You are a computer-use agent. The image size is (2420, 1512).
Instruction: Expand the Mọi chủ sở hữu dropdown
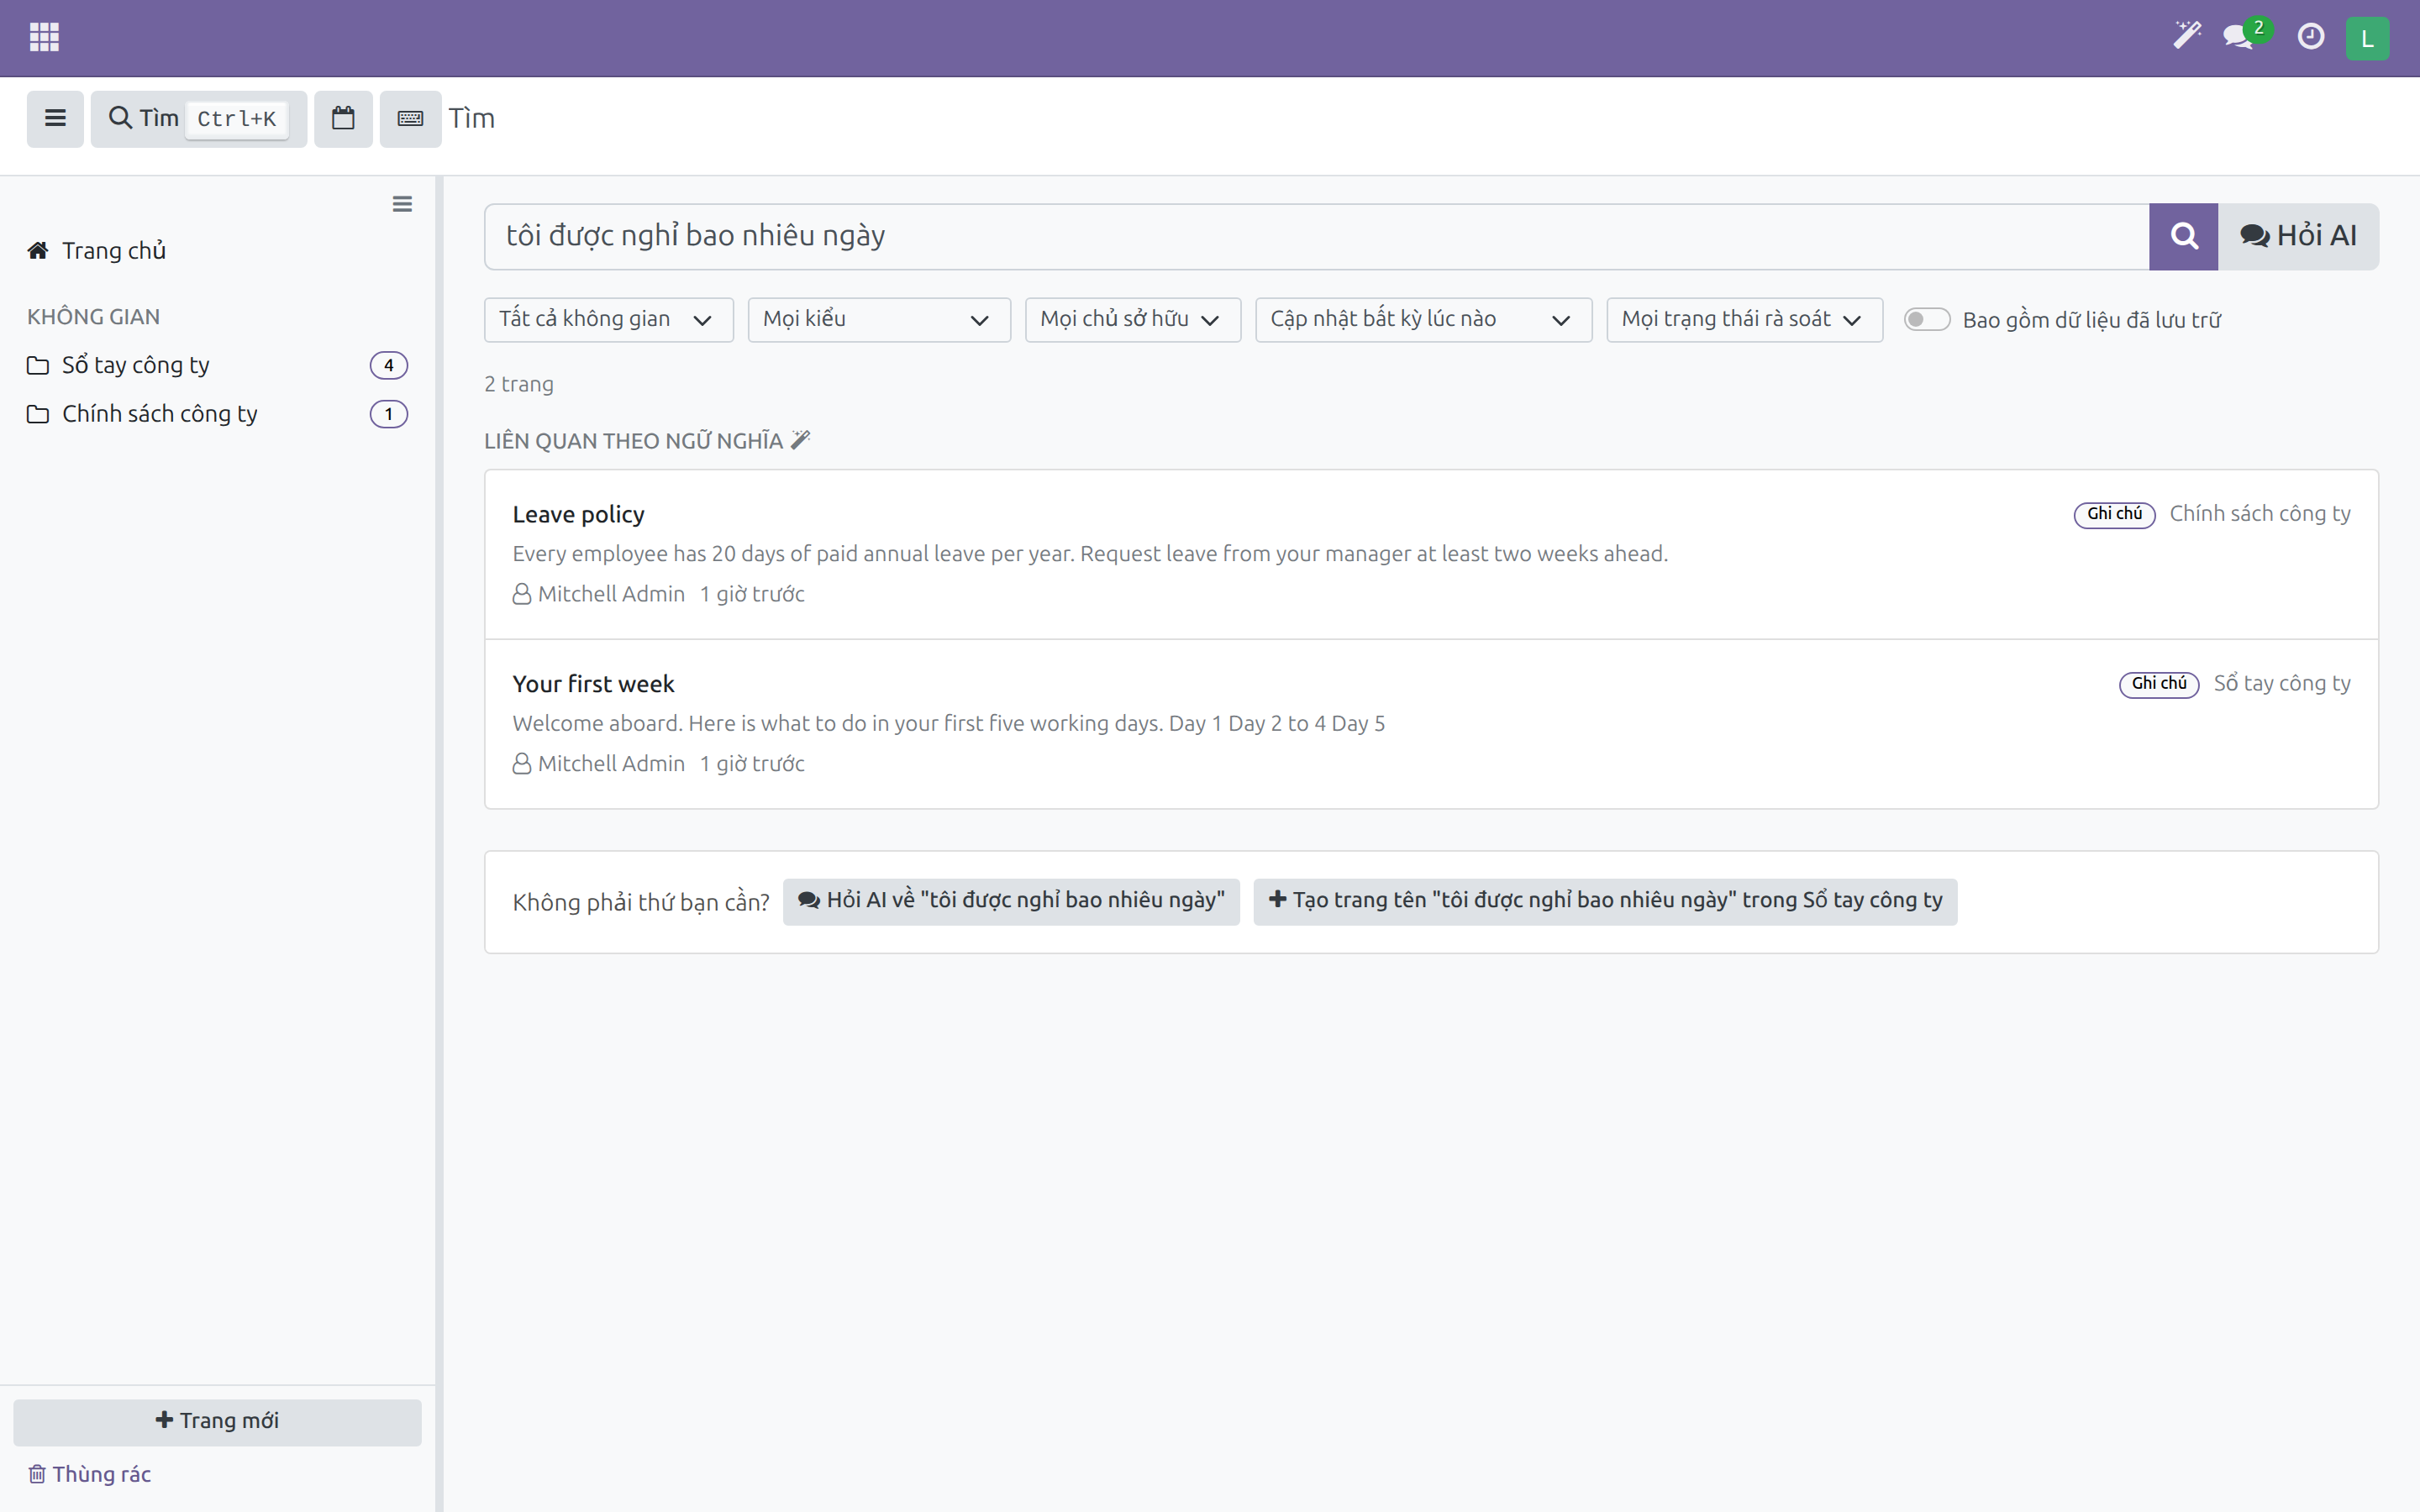(x=1132, y=319)
